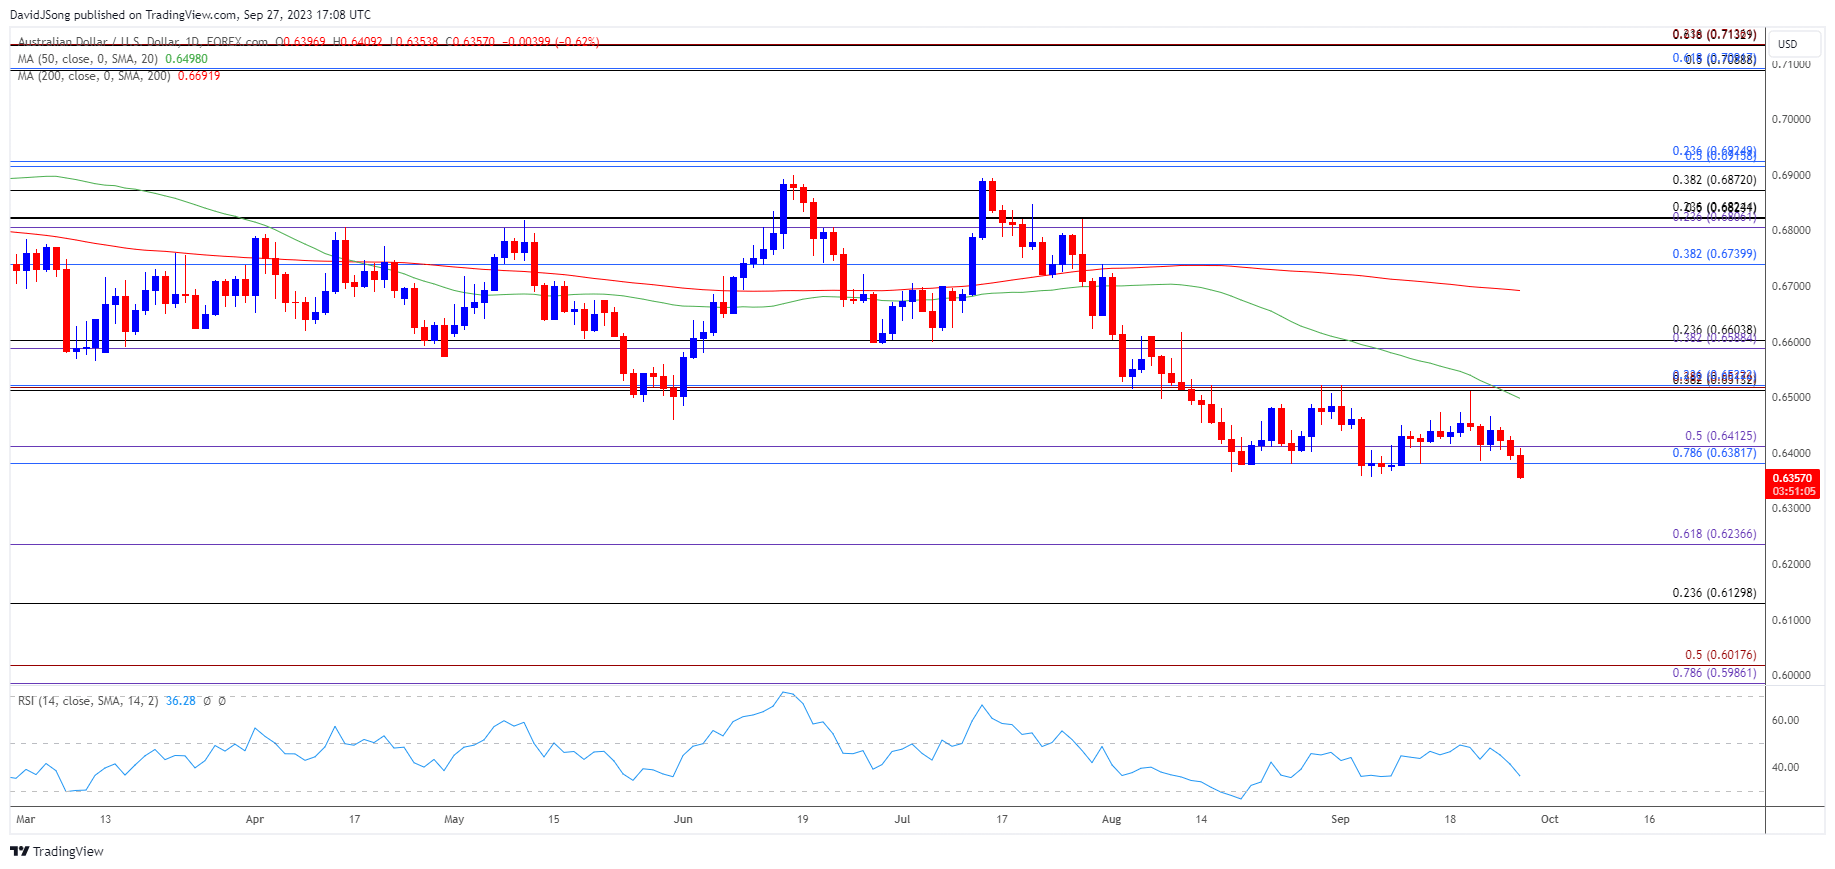Click the chart closing price C0.63570 in the header
The image size is (1835, 869).
(469, 42)
